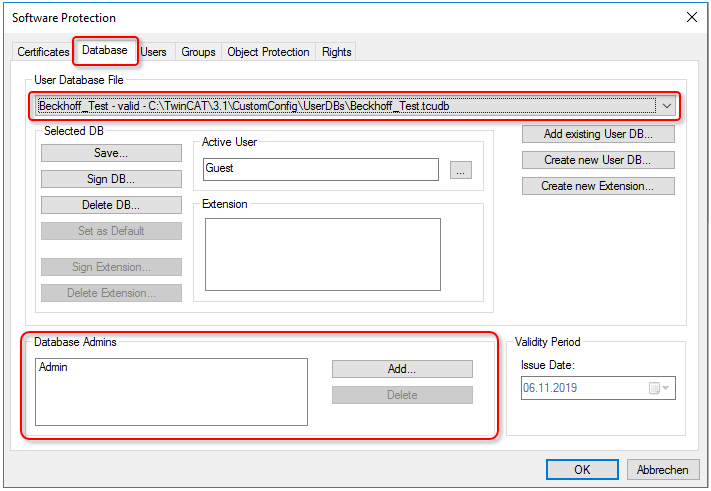
Task: Switch to the Certificates tab
Action: coord(43,52)
